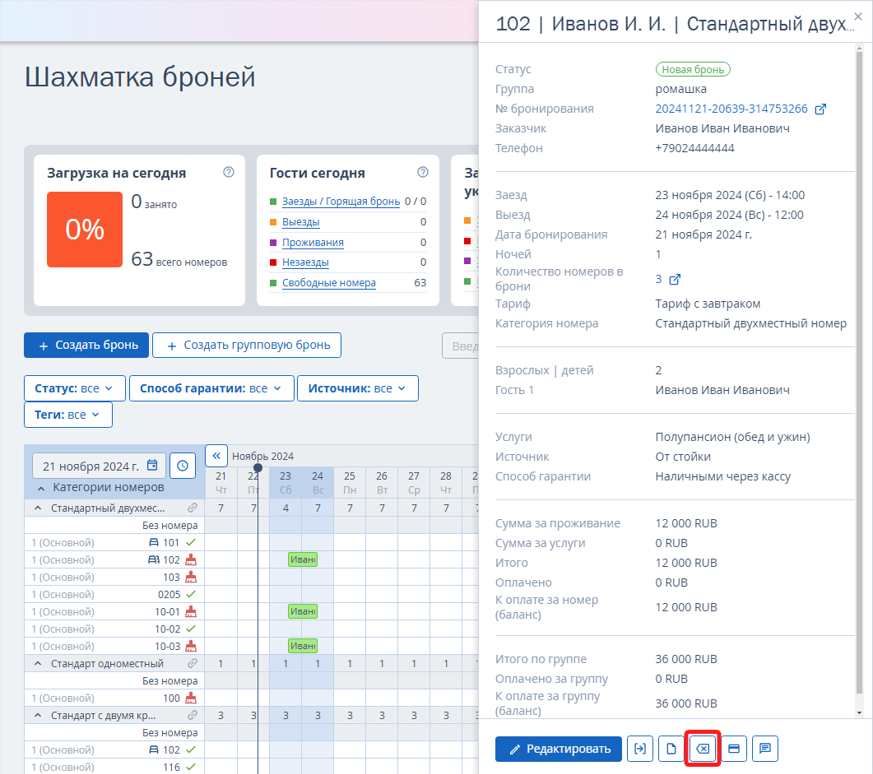This screenshot has width=873, height=774.
Task: Open the document icon button in booking panel
Action: click(x=671, y=748)
